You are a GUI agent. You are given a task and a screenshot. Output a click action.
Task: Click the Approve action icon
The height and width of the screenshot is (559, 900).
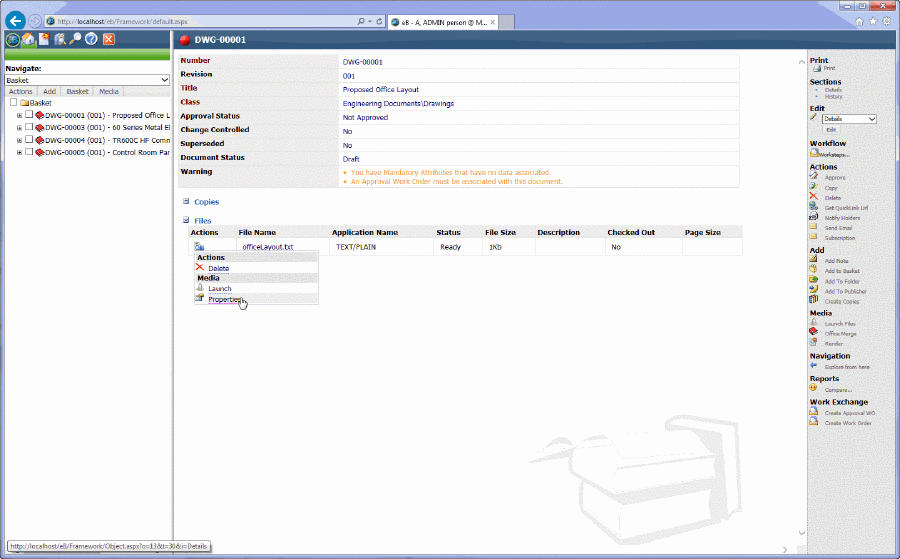[x=813, y=176]
